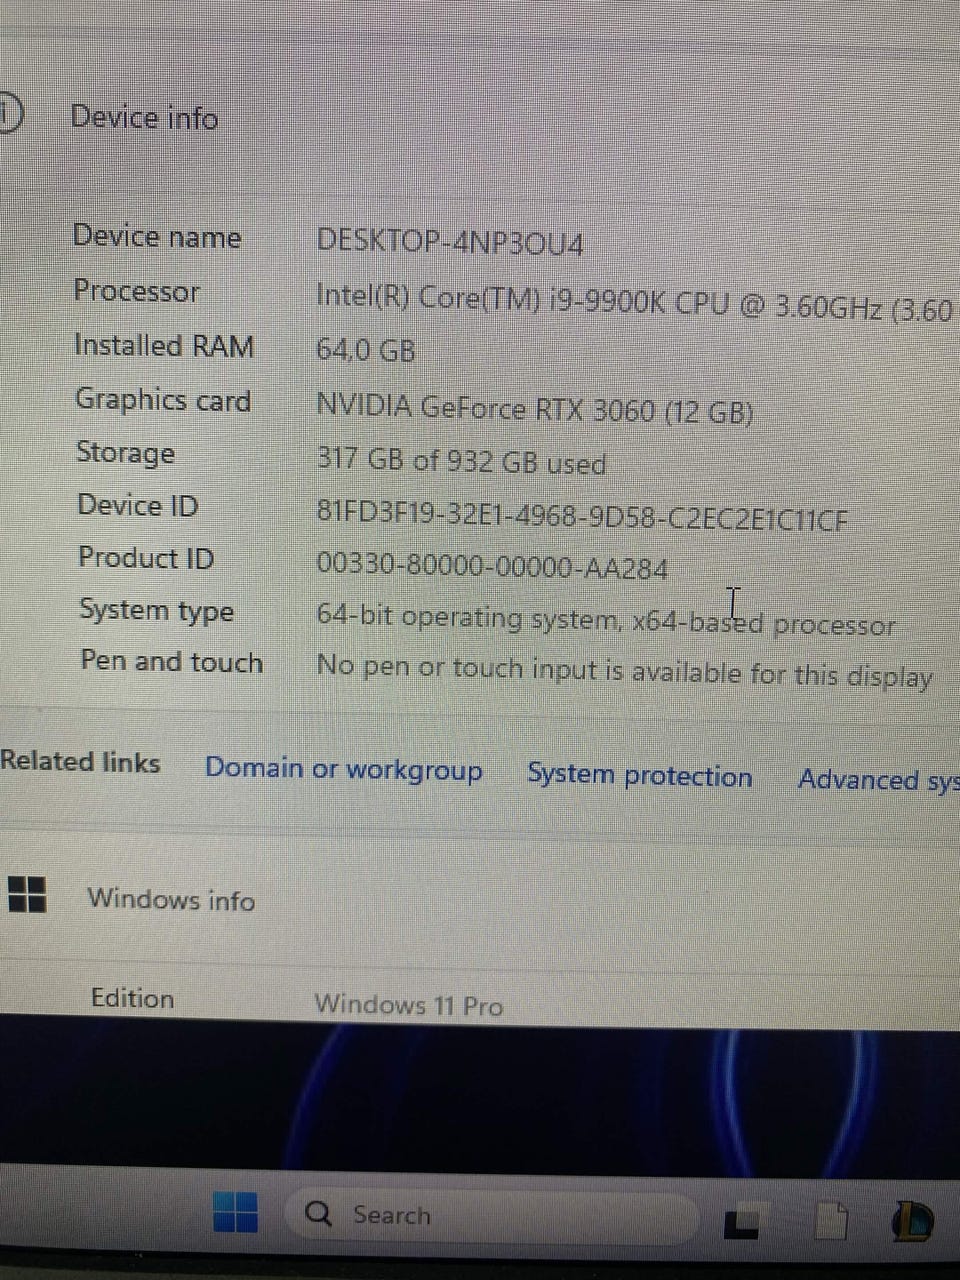960x1280 pixels.
Task: Select the 317 GB of 932 GB used text
Action: pyautogui.click(x=461, y=461)
